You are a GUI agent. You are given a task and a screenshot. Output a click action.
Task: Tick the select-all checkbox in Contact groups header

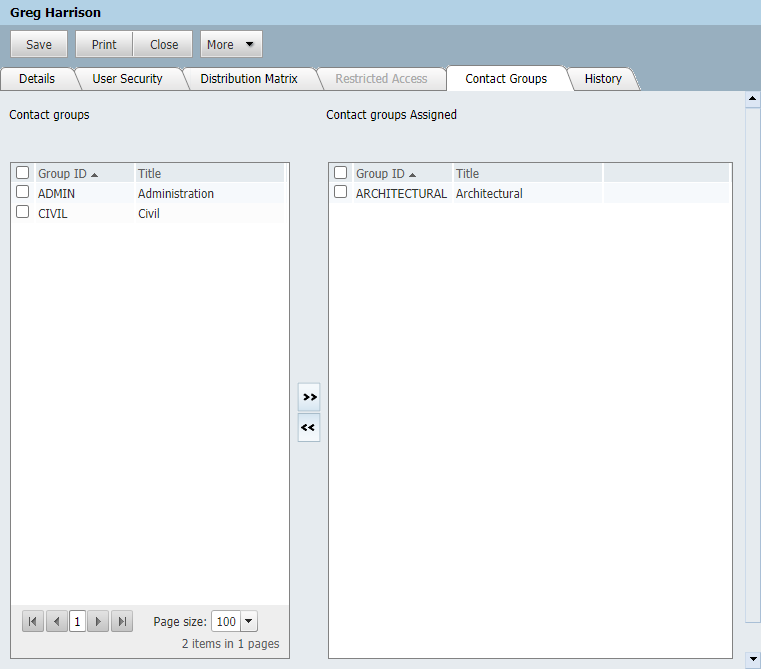pos(22,173)
